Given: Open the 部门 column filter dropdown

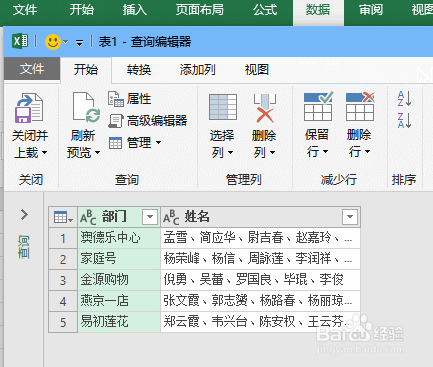Looking at the screenshot, I should point(150,217).
